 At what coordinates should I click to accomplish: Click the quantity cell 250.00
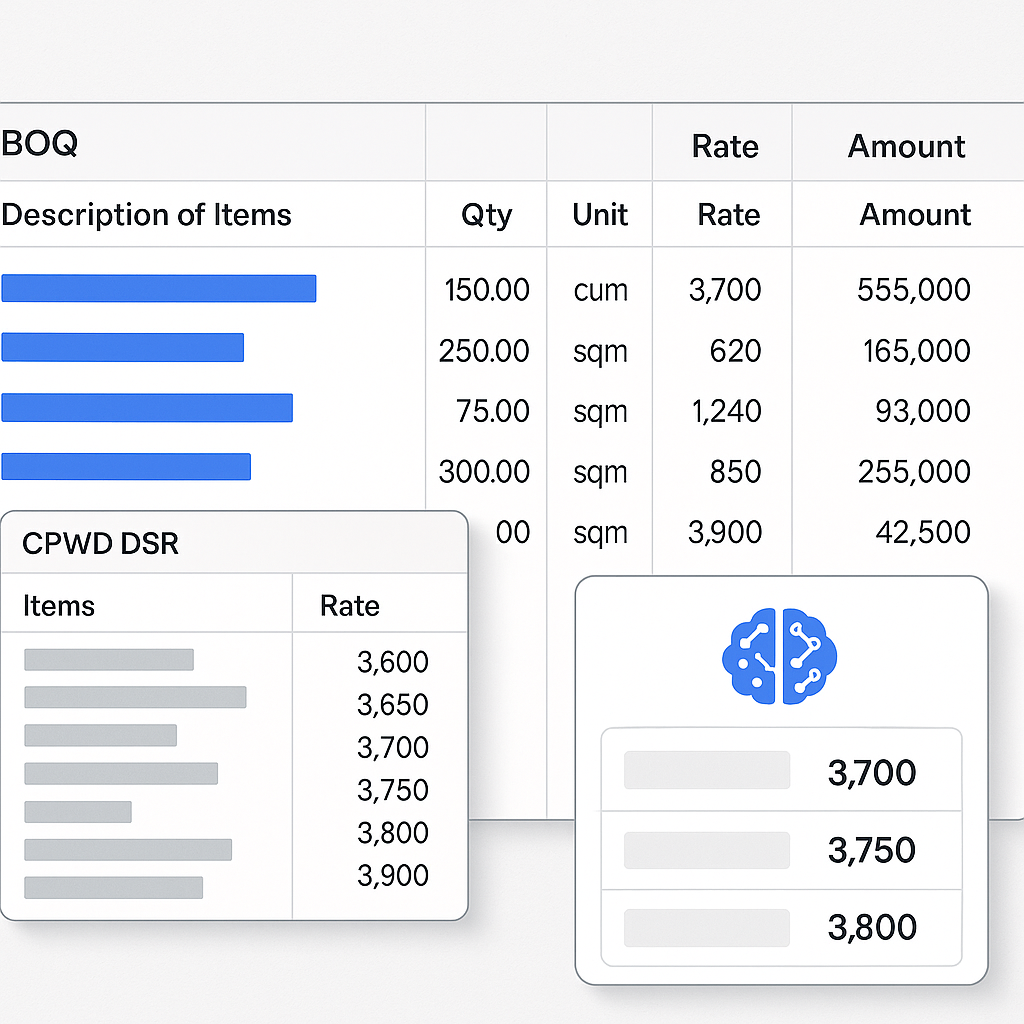484,351
